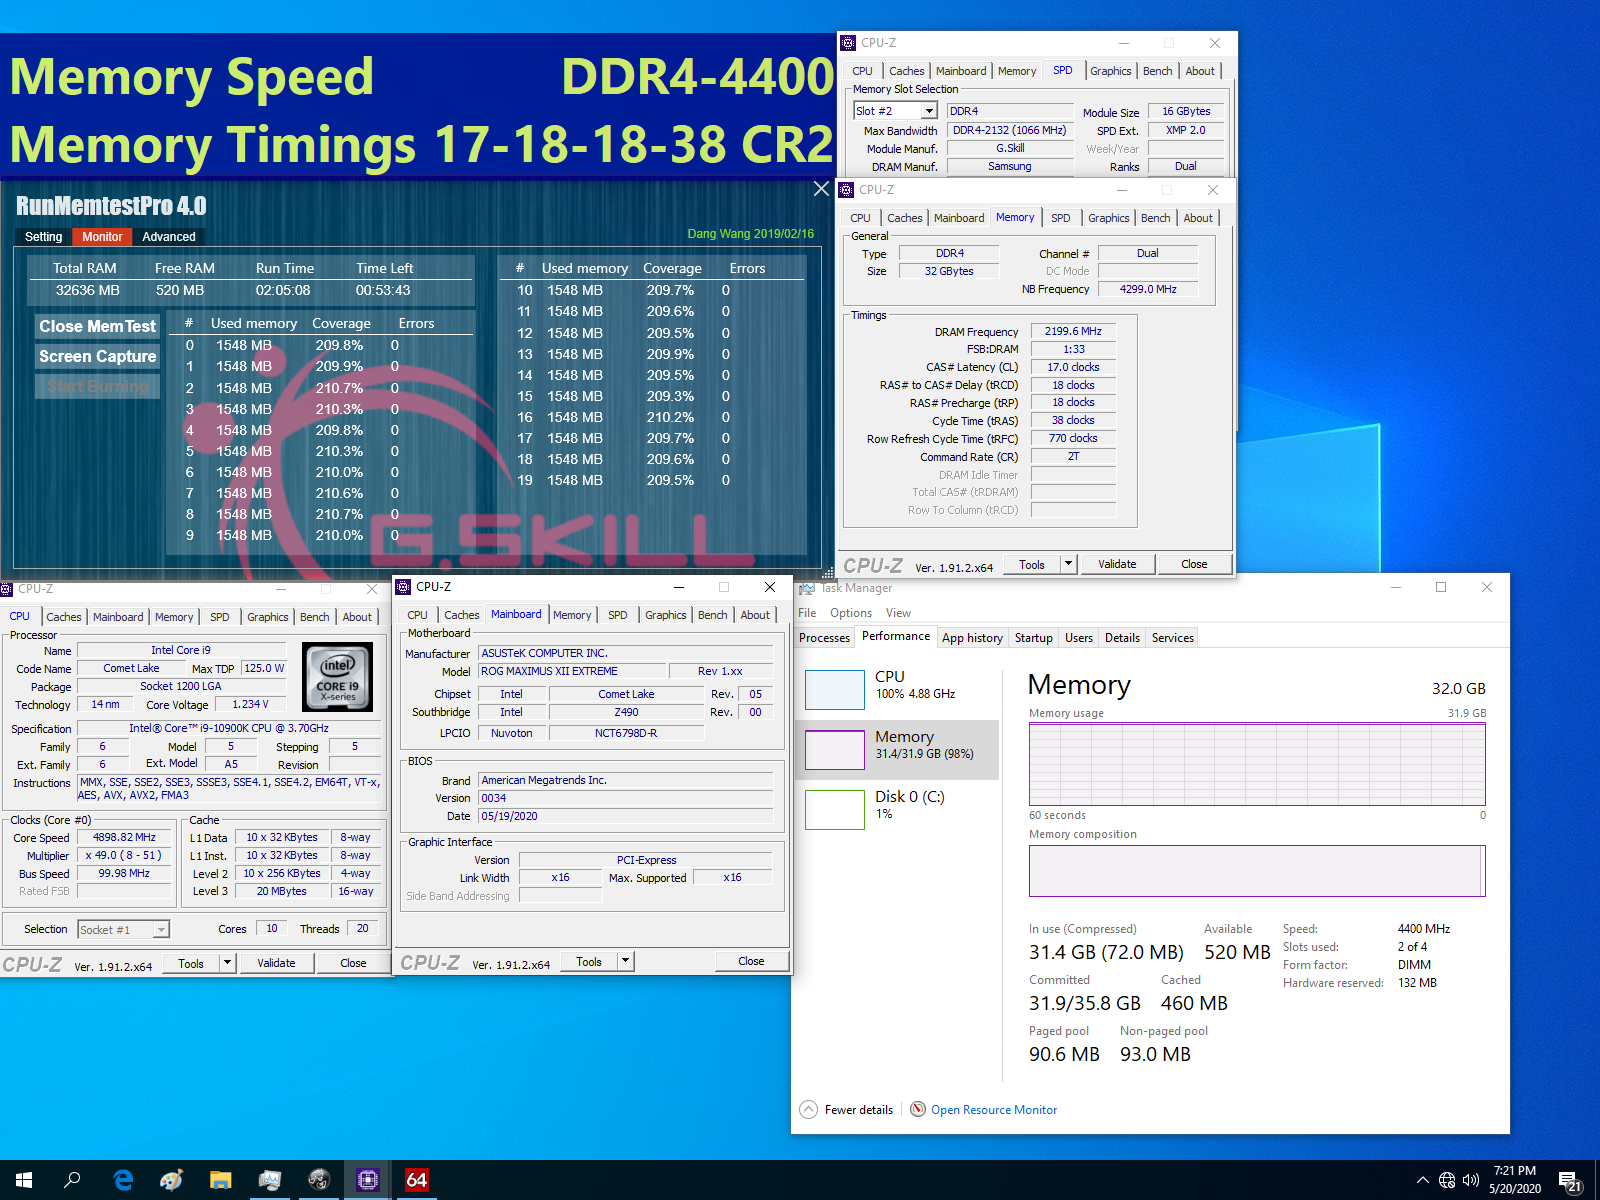Open the Graphics tab in CPU-Z

tap(267, 617)
